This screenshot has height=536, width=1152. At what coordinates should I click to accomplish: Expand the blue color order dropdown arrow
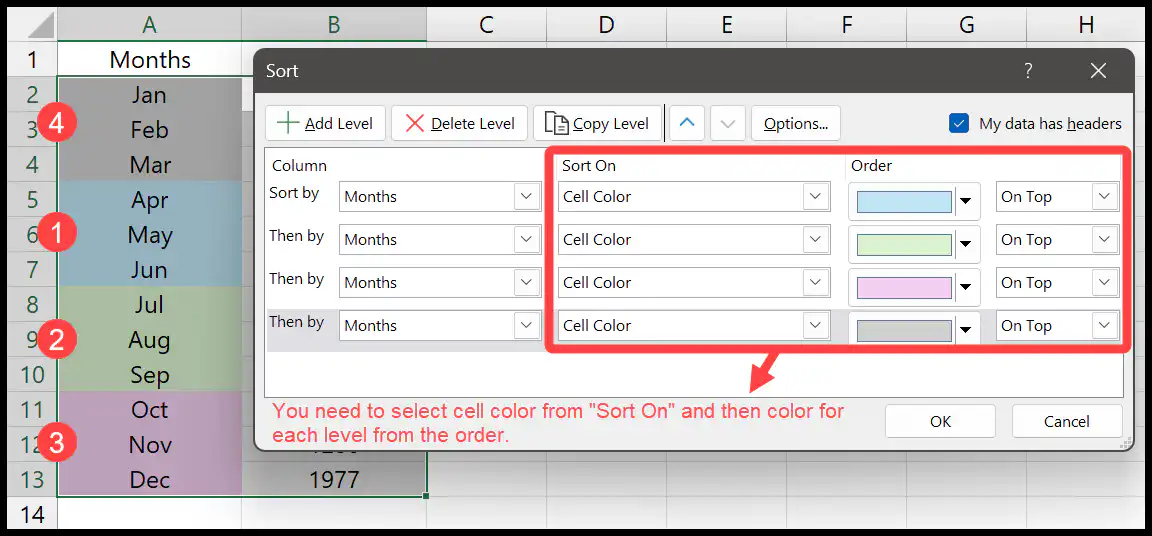point(966,201)
